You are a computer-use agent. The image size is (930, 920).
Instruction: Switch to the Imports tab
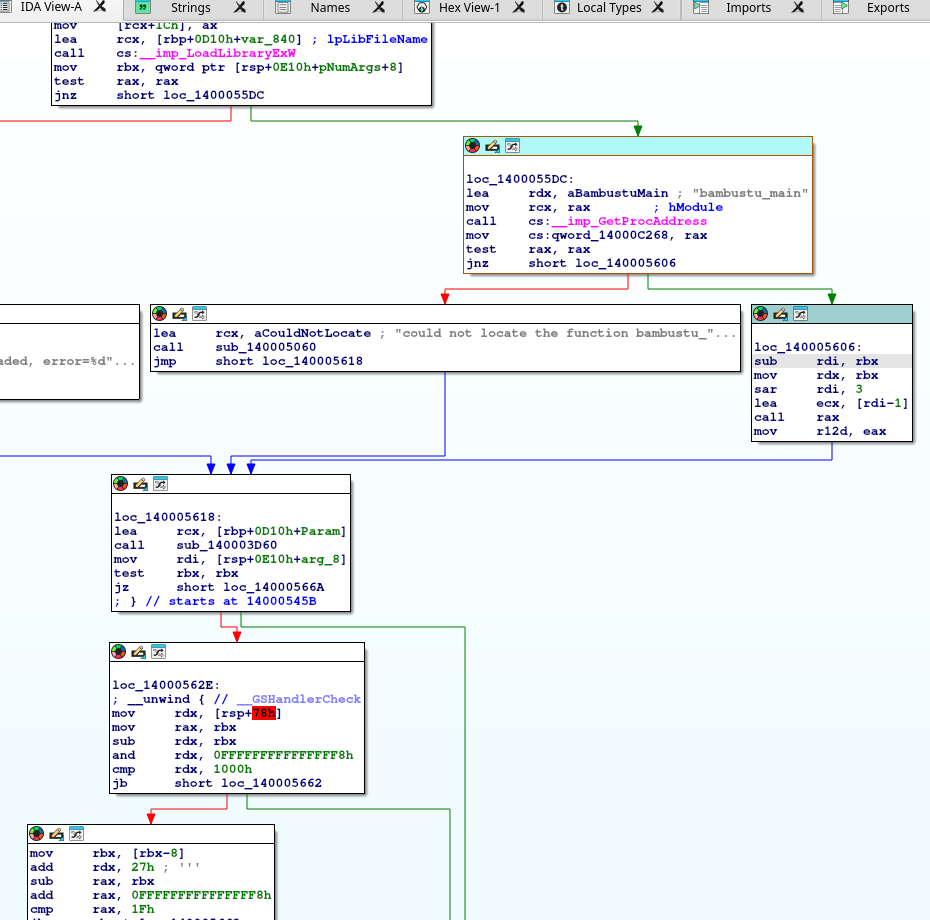click(748, 8)
